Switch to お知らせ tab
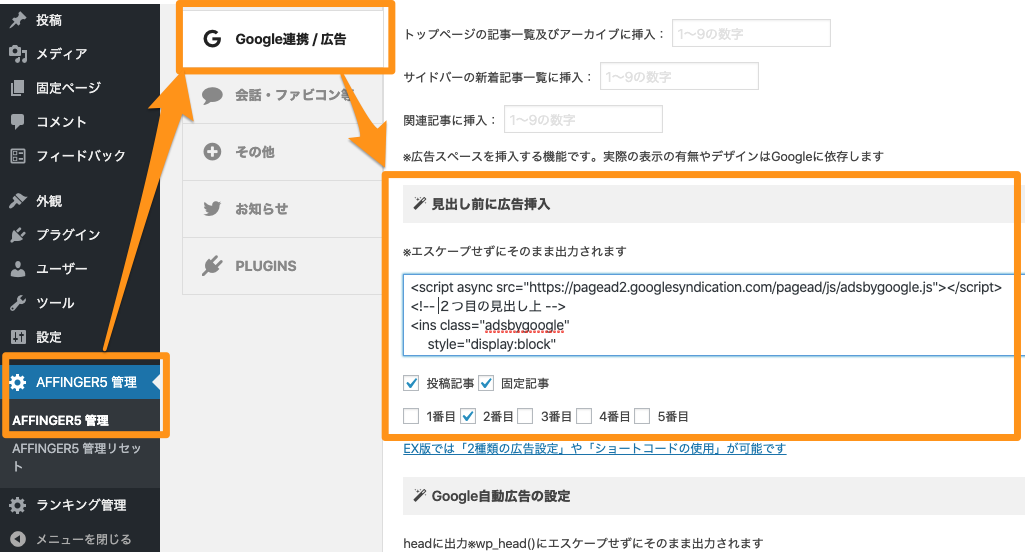 click(283, 209)
